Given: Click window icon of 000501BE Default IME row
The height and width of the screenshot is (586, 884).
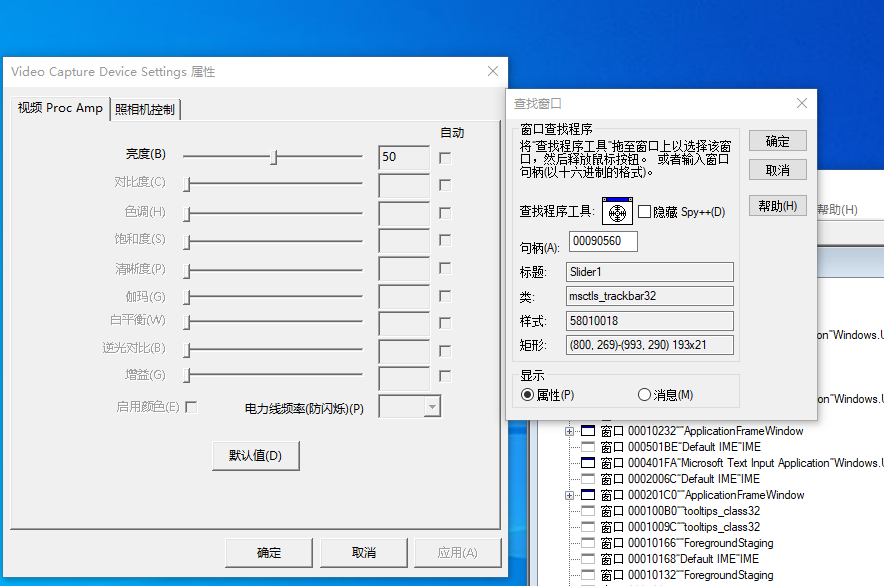Looking at the screenshot, I should pyautogui.click(x=588, y=447).
